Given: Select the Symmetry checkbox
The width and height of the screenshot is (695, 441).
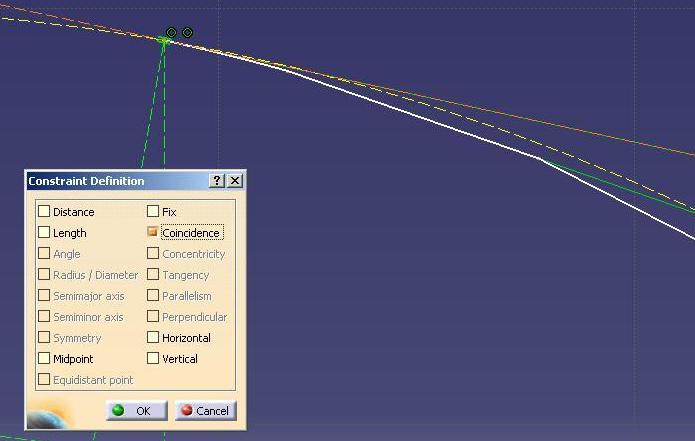Looking at the screenshot, I should click(44, 337).
